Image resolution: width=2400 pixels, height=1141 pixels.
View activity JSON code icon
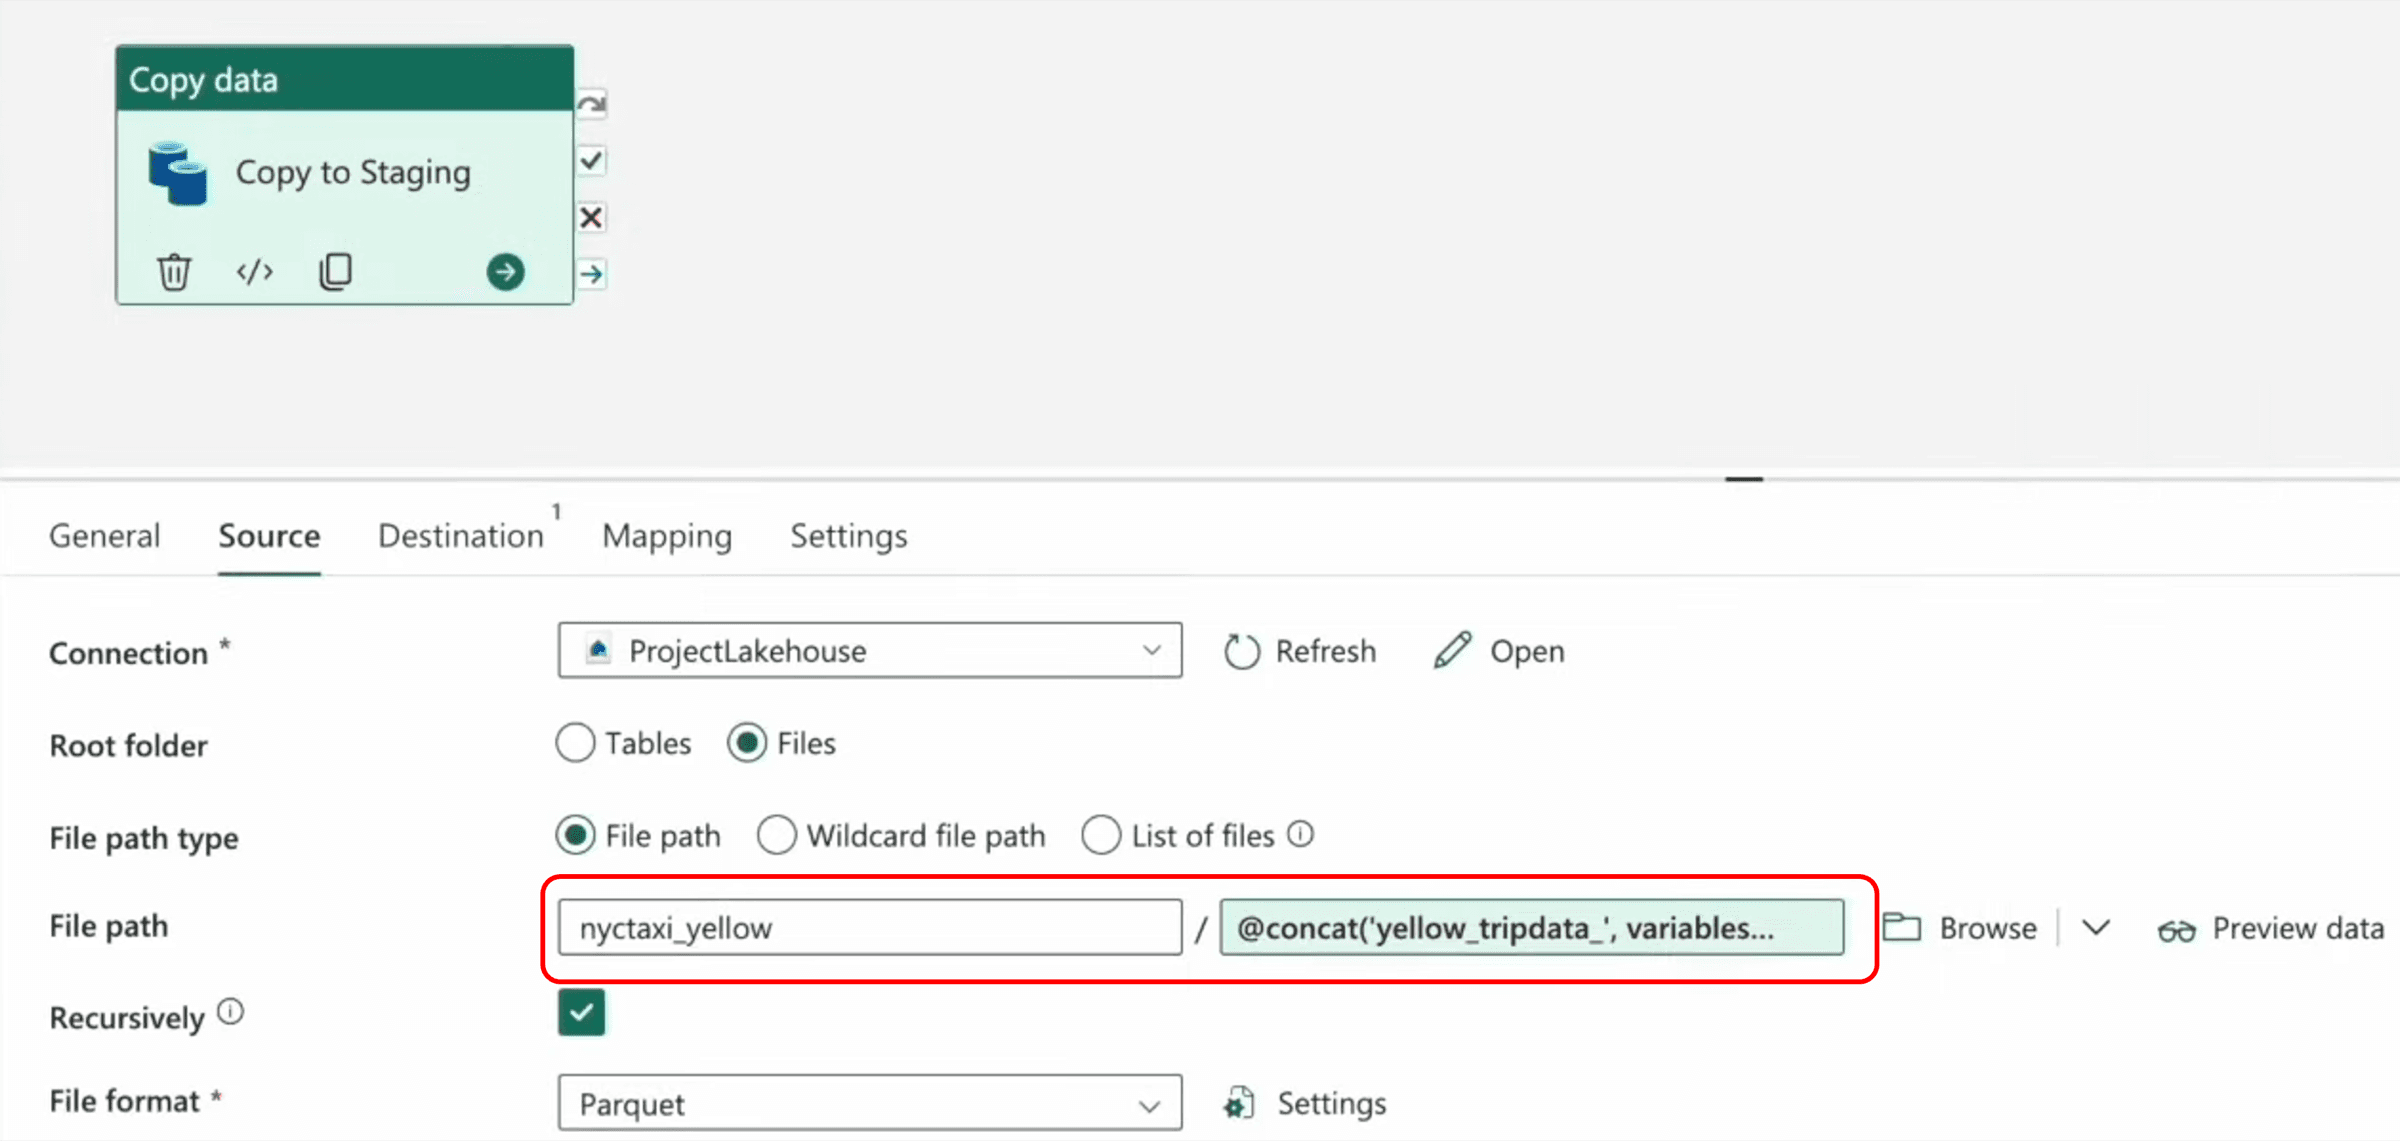pos(254,272)
